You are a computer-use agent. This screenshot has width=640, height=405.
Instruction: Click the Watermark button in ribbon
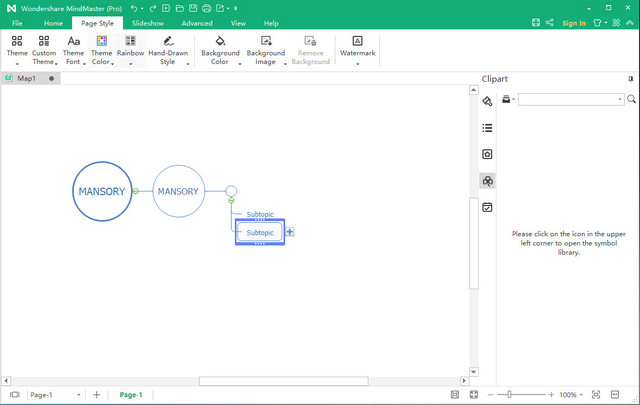[x=357, y=47]
